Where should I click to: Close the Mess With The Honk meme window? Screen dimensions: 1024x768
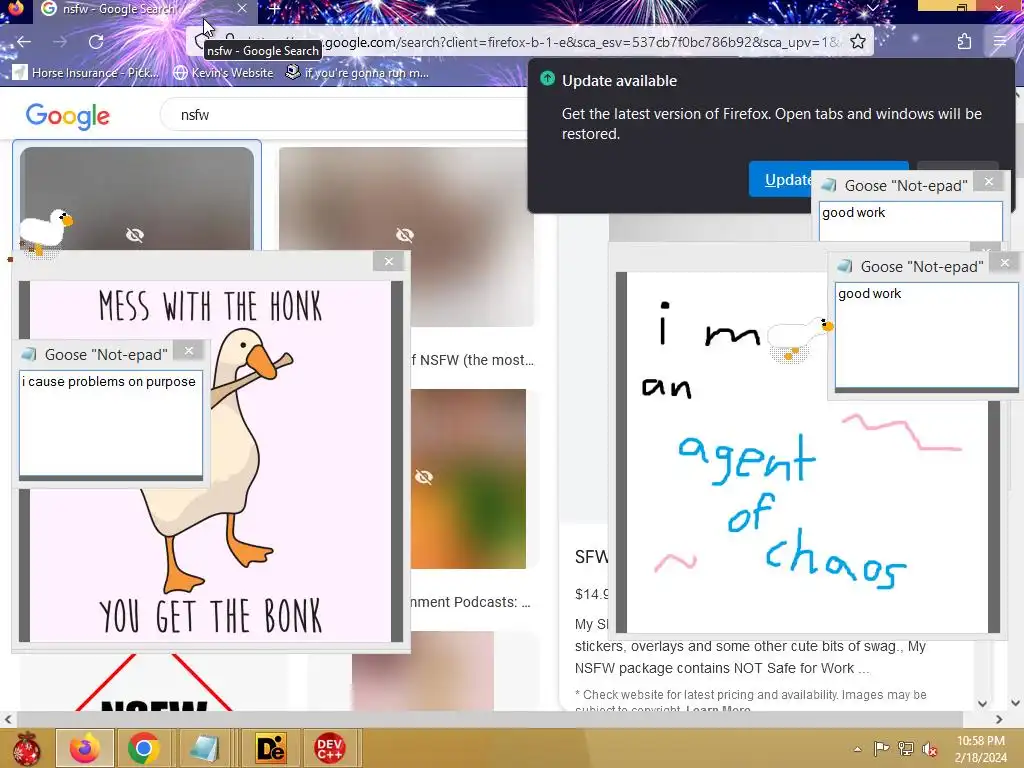point(389,261)
